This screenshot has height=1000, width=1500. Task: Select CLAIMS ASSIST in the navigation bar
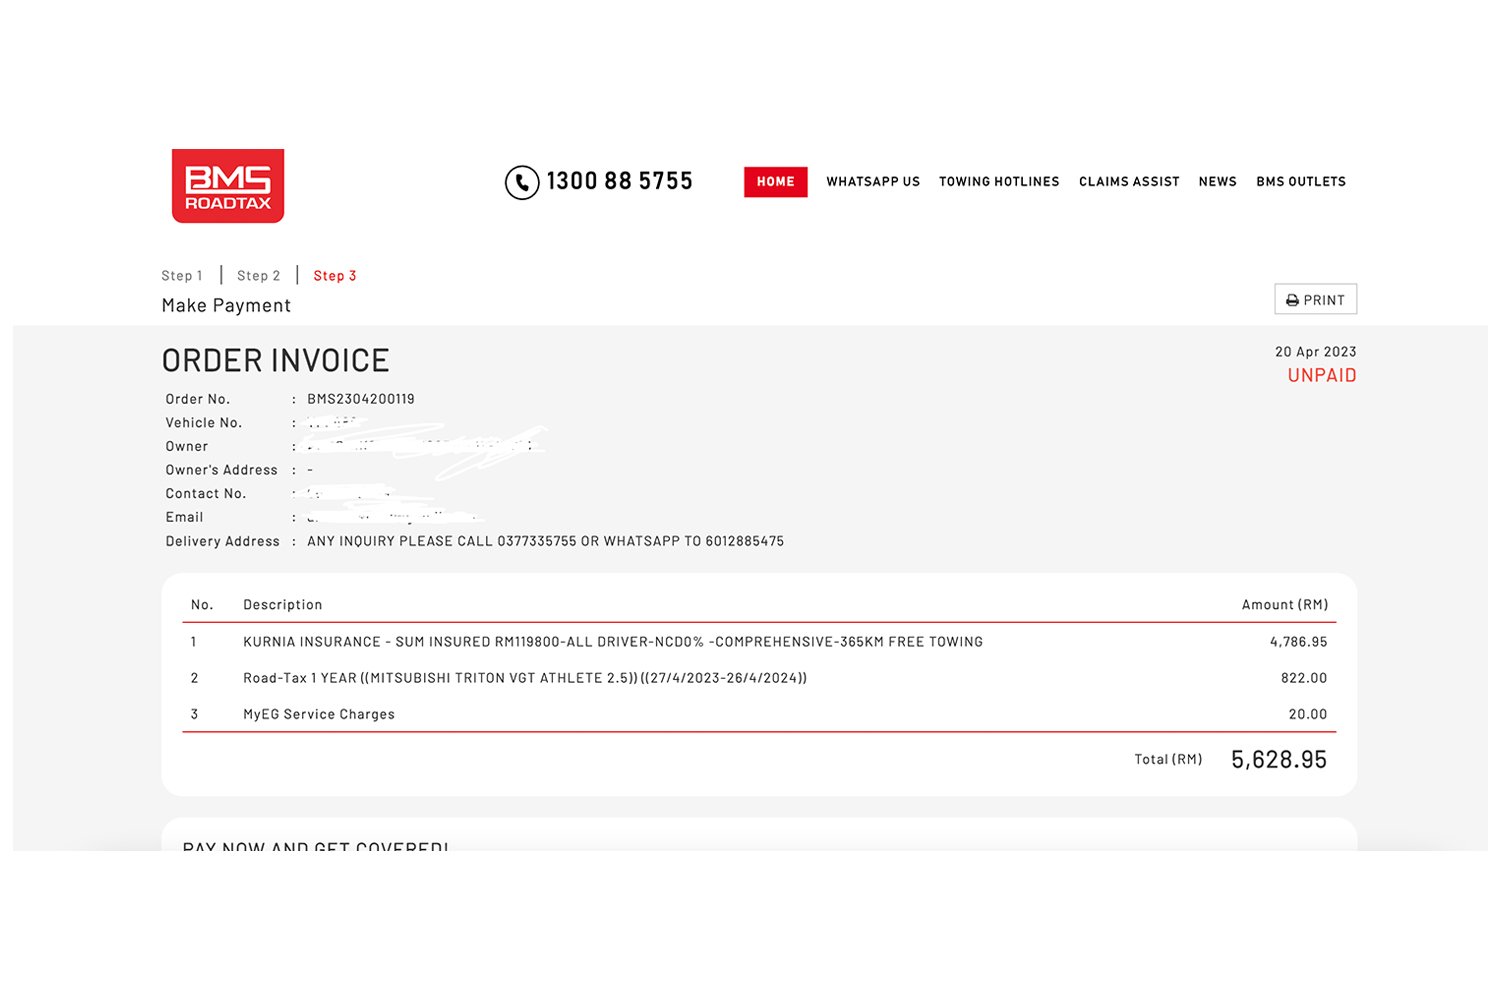[x=1128, y=182]
